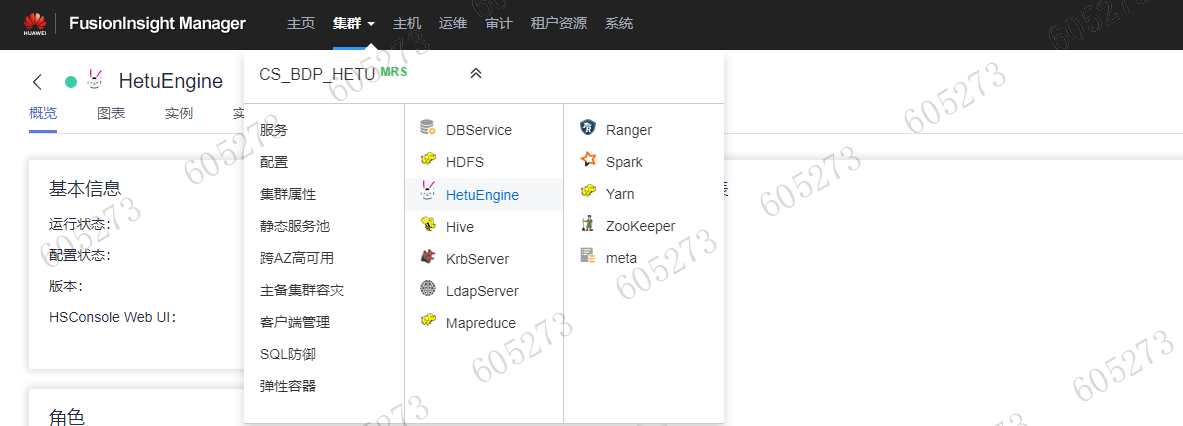
Task: Click the ZooKeeper figure icon
Action: 588,224
